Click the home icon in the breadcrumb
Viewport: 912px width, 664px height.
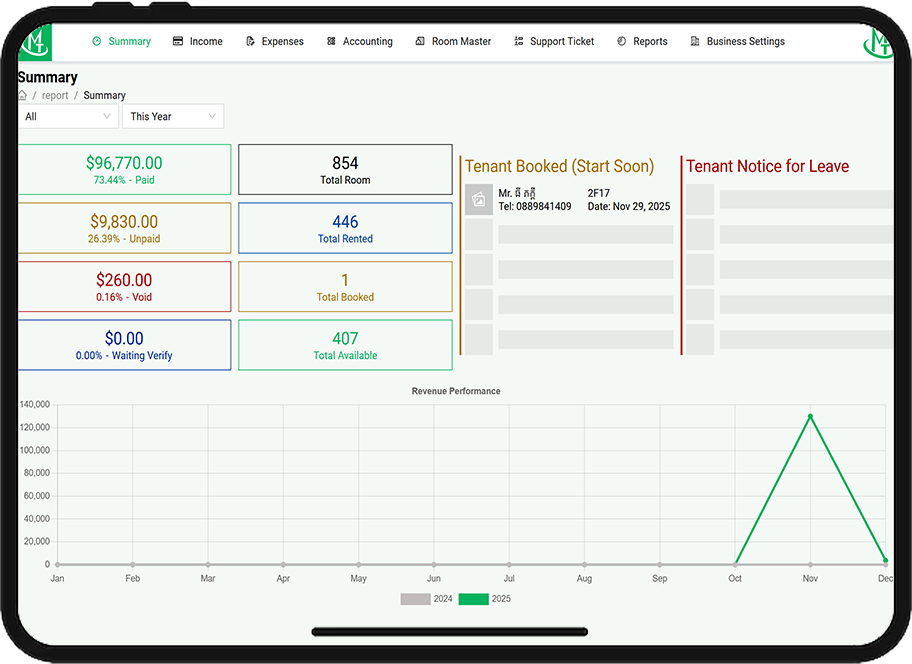21,95
